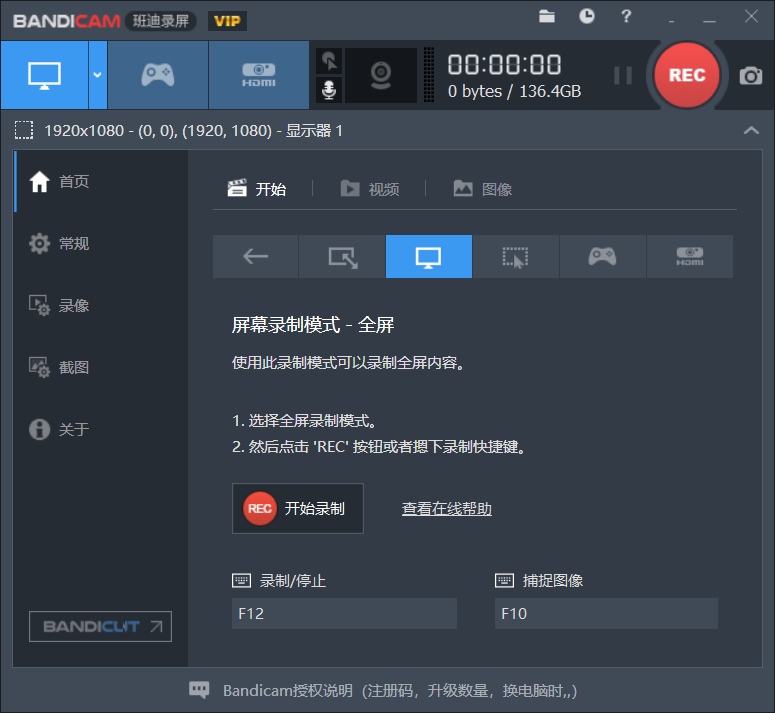Click 1920x1080 display info text
The height and width of the screenshot is (713, 775).
(x=193, y=130)
